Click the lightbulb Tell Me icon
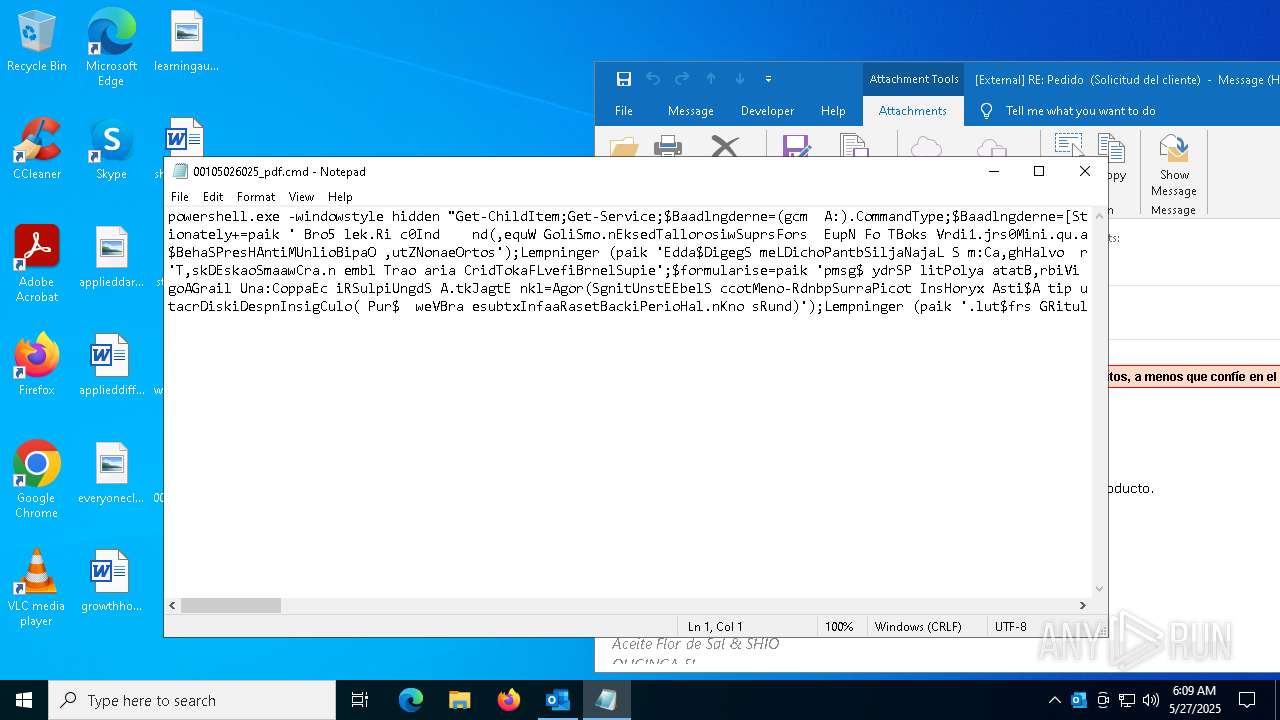 [987, 111]
